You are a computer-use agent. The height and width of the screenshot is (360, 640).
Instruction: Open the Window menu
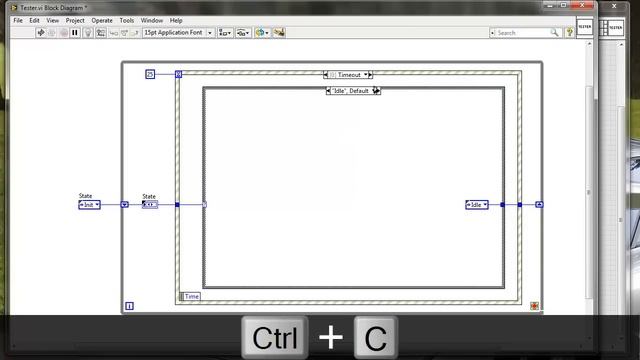[152, 20]
